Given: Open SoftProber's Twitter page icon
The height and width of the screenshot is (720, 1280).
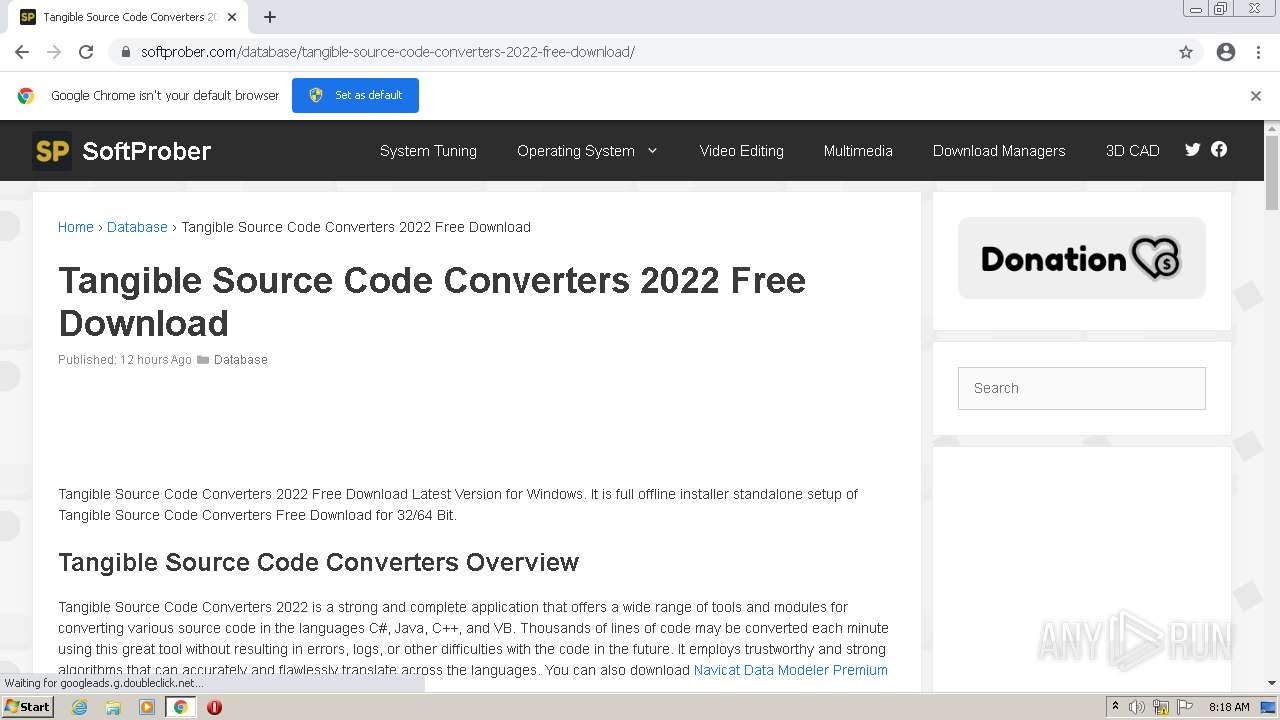Looking at the screenshot, I should [x=1193, y=150].
